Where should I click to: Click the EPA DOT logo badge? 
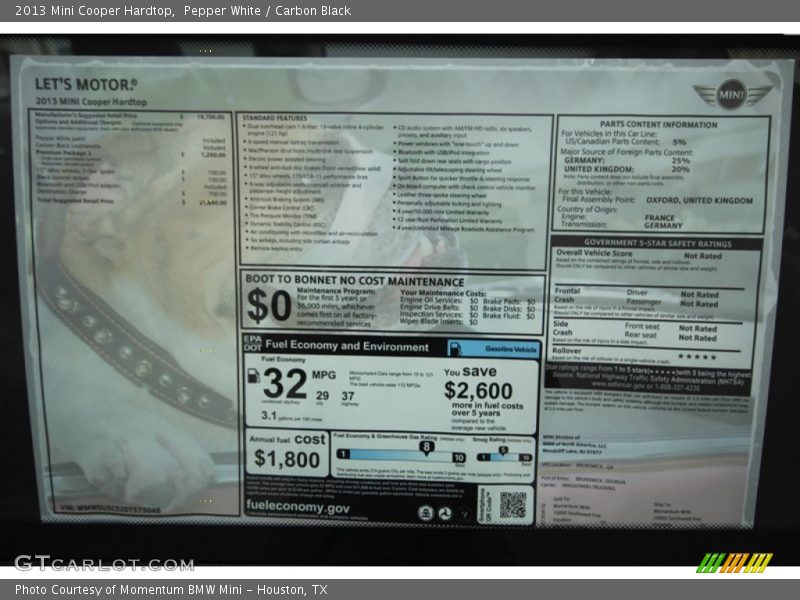coord(253,343)
